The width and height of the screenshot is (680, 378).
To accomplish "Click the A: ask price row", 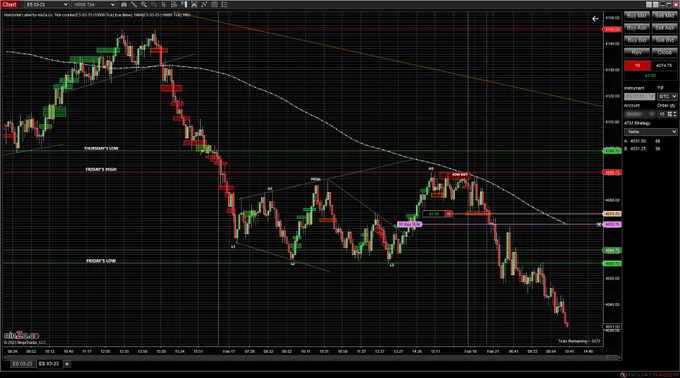I will 642,141.
